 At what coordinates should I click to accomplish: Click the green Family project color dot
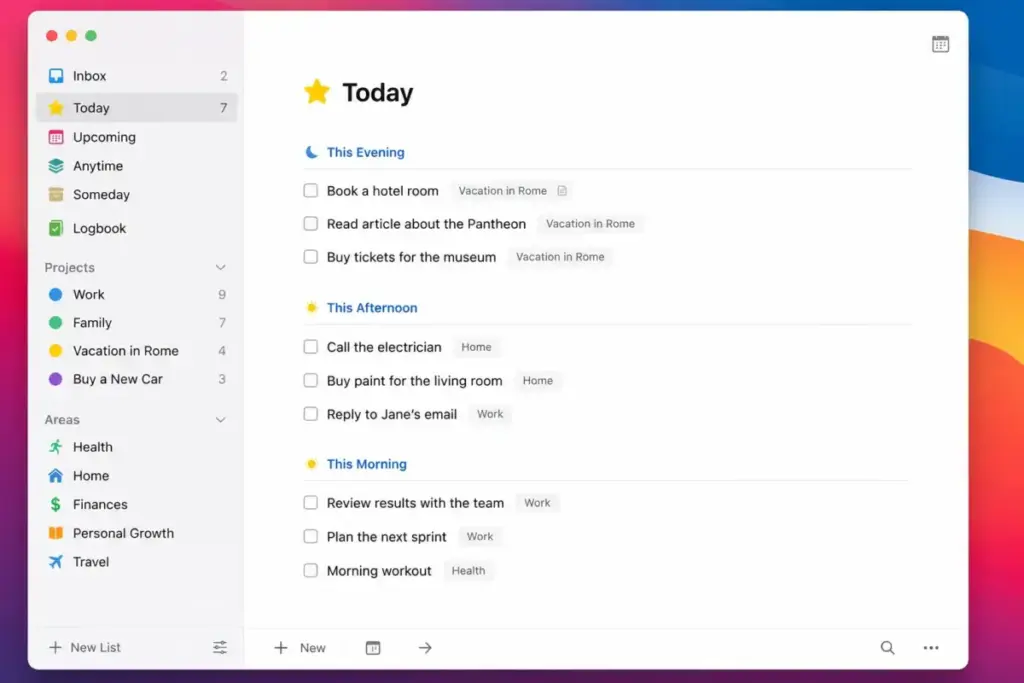click(x=56, y=323)
